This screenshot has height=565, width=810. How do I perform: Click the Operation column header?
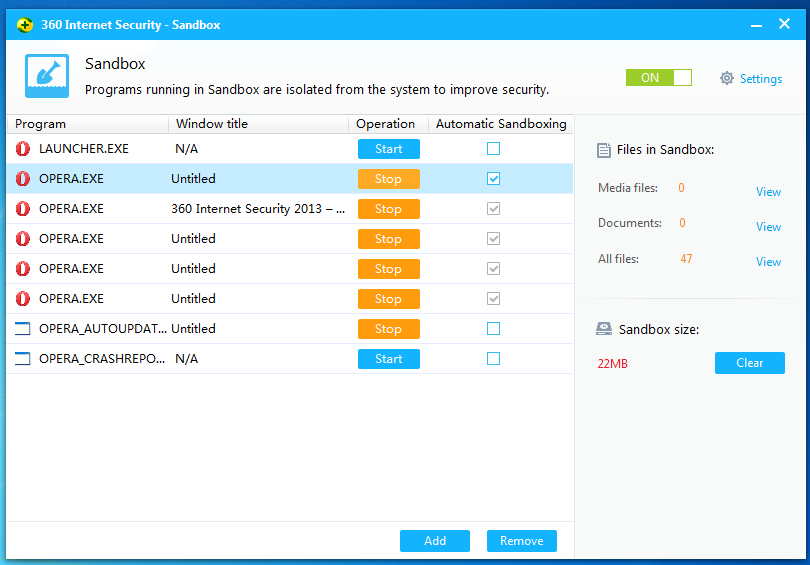click(x=388, y=124)
